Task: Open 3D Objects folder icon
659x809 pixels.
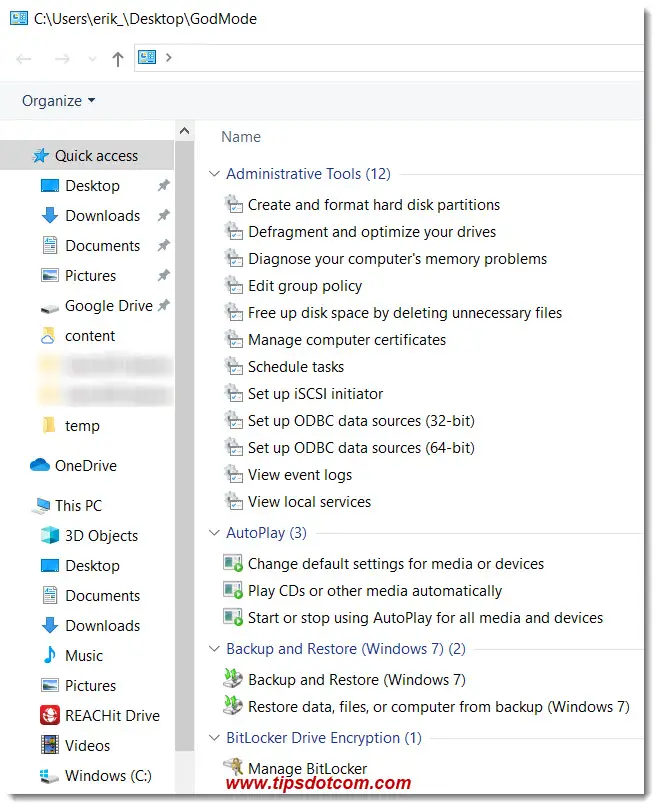Action: pos(49,535)
